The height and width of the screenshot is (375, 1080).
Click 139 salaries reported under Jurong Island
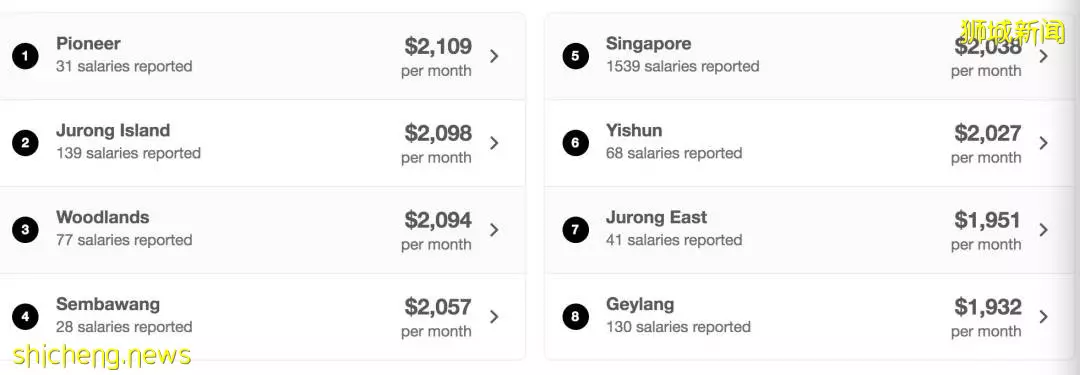tap(128, 153)
